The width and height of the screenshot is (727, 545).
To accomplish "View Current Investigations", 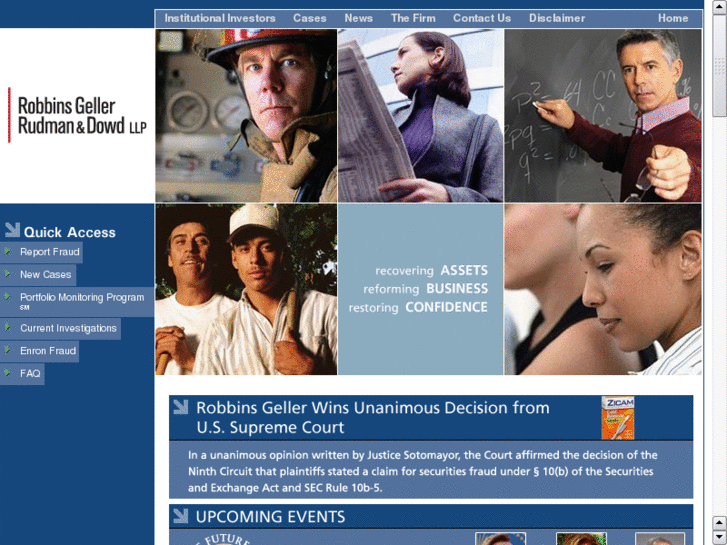I will (x=68, y=328).
